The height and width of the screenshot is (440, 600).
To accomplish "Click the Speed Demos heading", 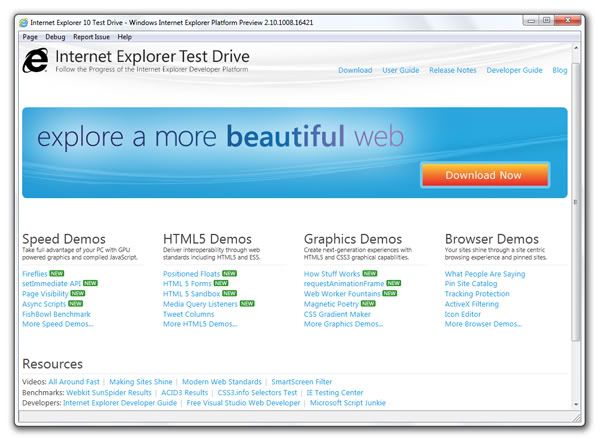I will (x=64, y=239).
